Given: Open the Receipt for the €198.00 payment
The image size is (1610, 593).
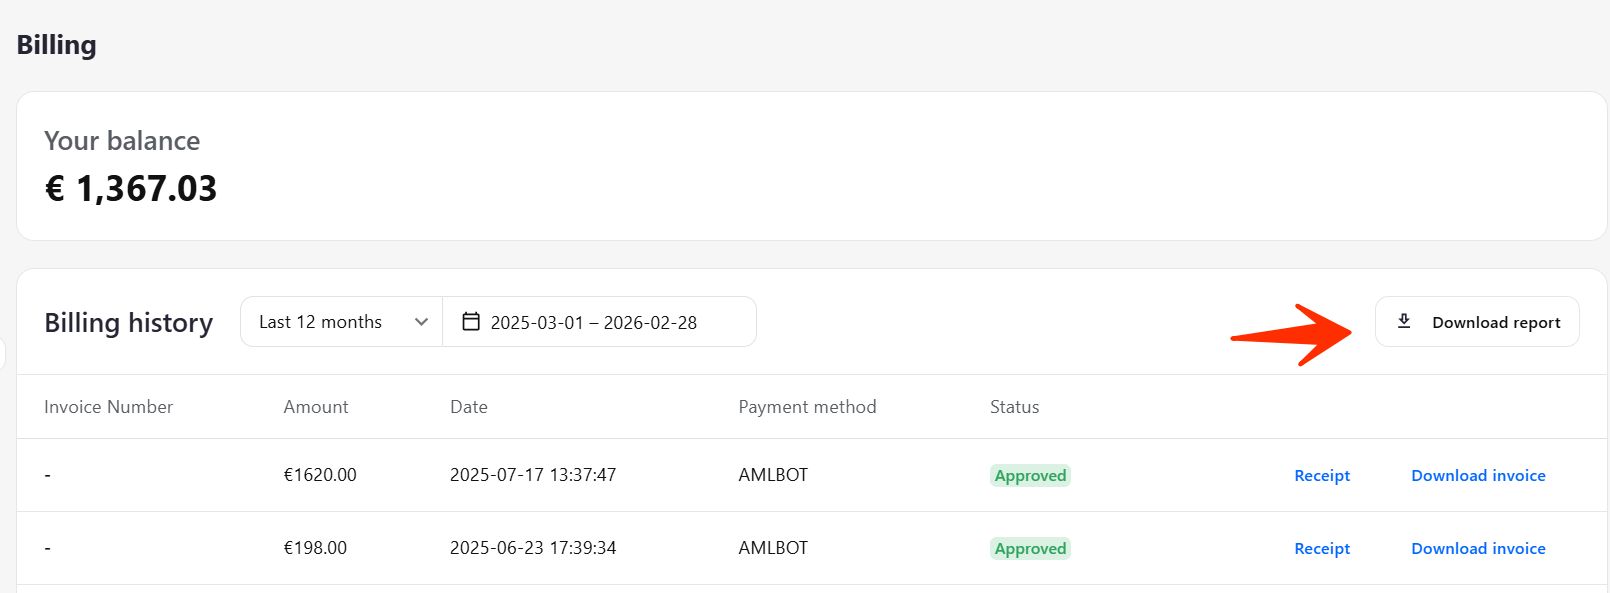Looking at the screenshot, I should pos(1322,549).
